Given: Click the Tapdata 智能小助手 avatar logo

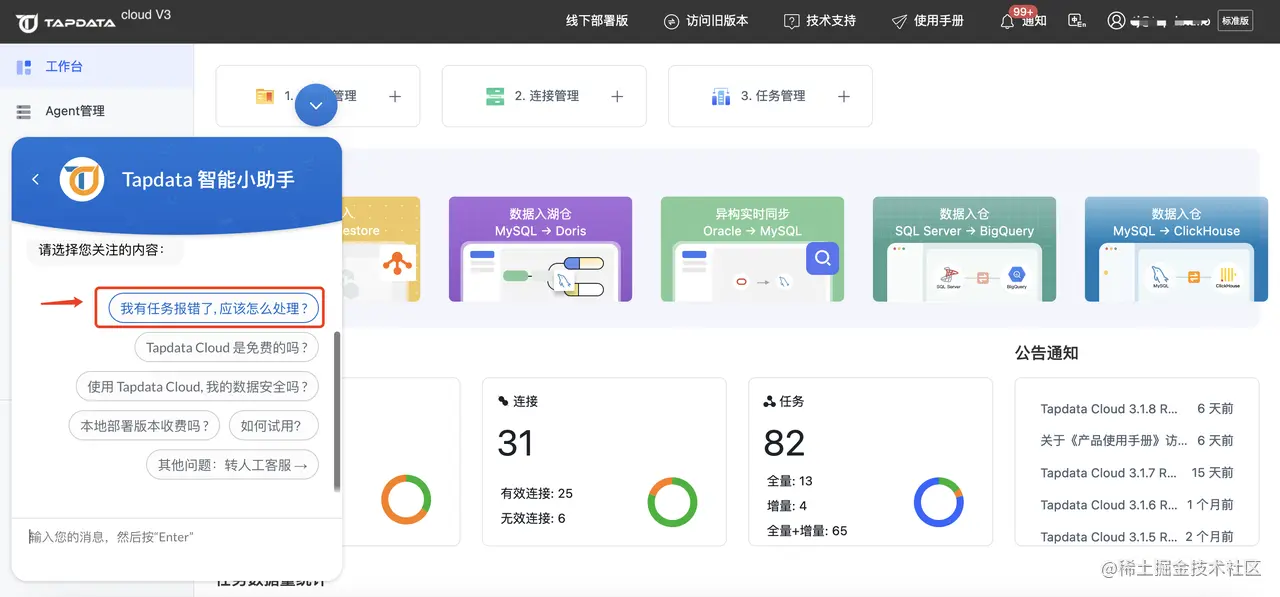Looking at the screenshot, I should coord(82,179).
